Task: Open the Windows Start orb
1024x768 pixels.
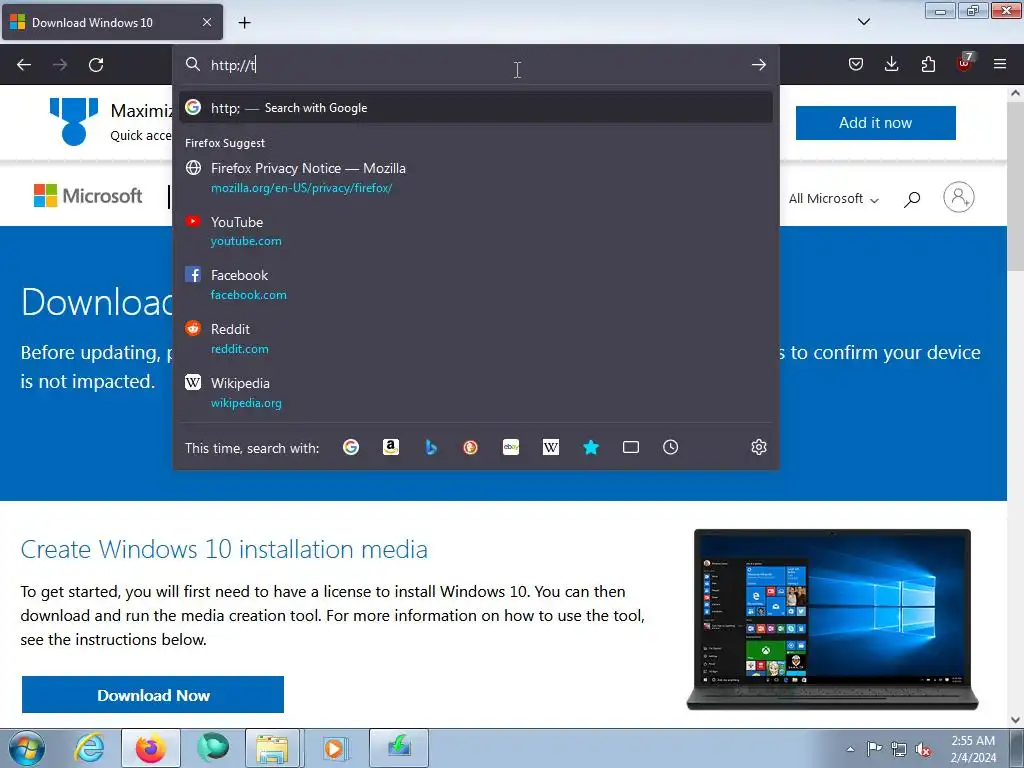Action: pos(26,748)
